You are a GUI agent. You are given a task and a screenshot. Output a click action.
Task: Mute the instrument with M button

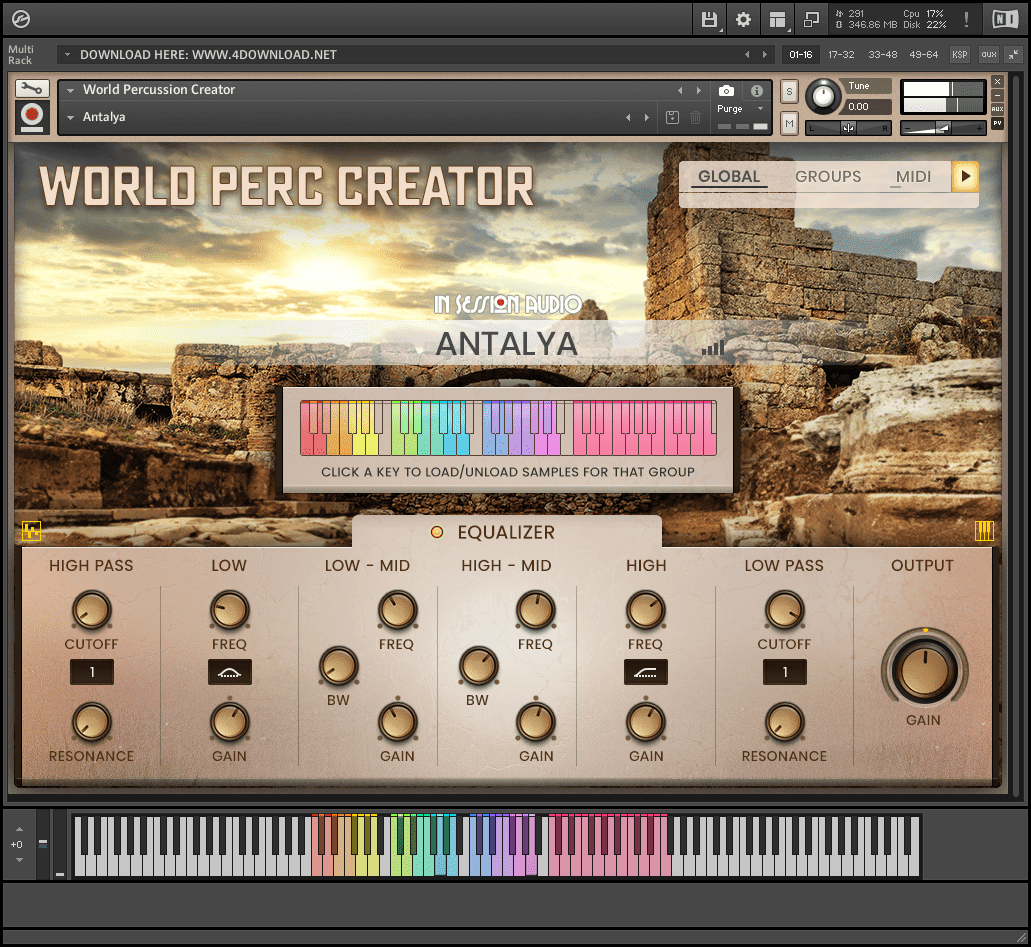click(x=789, y=124)
